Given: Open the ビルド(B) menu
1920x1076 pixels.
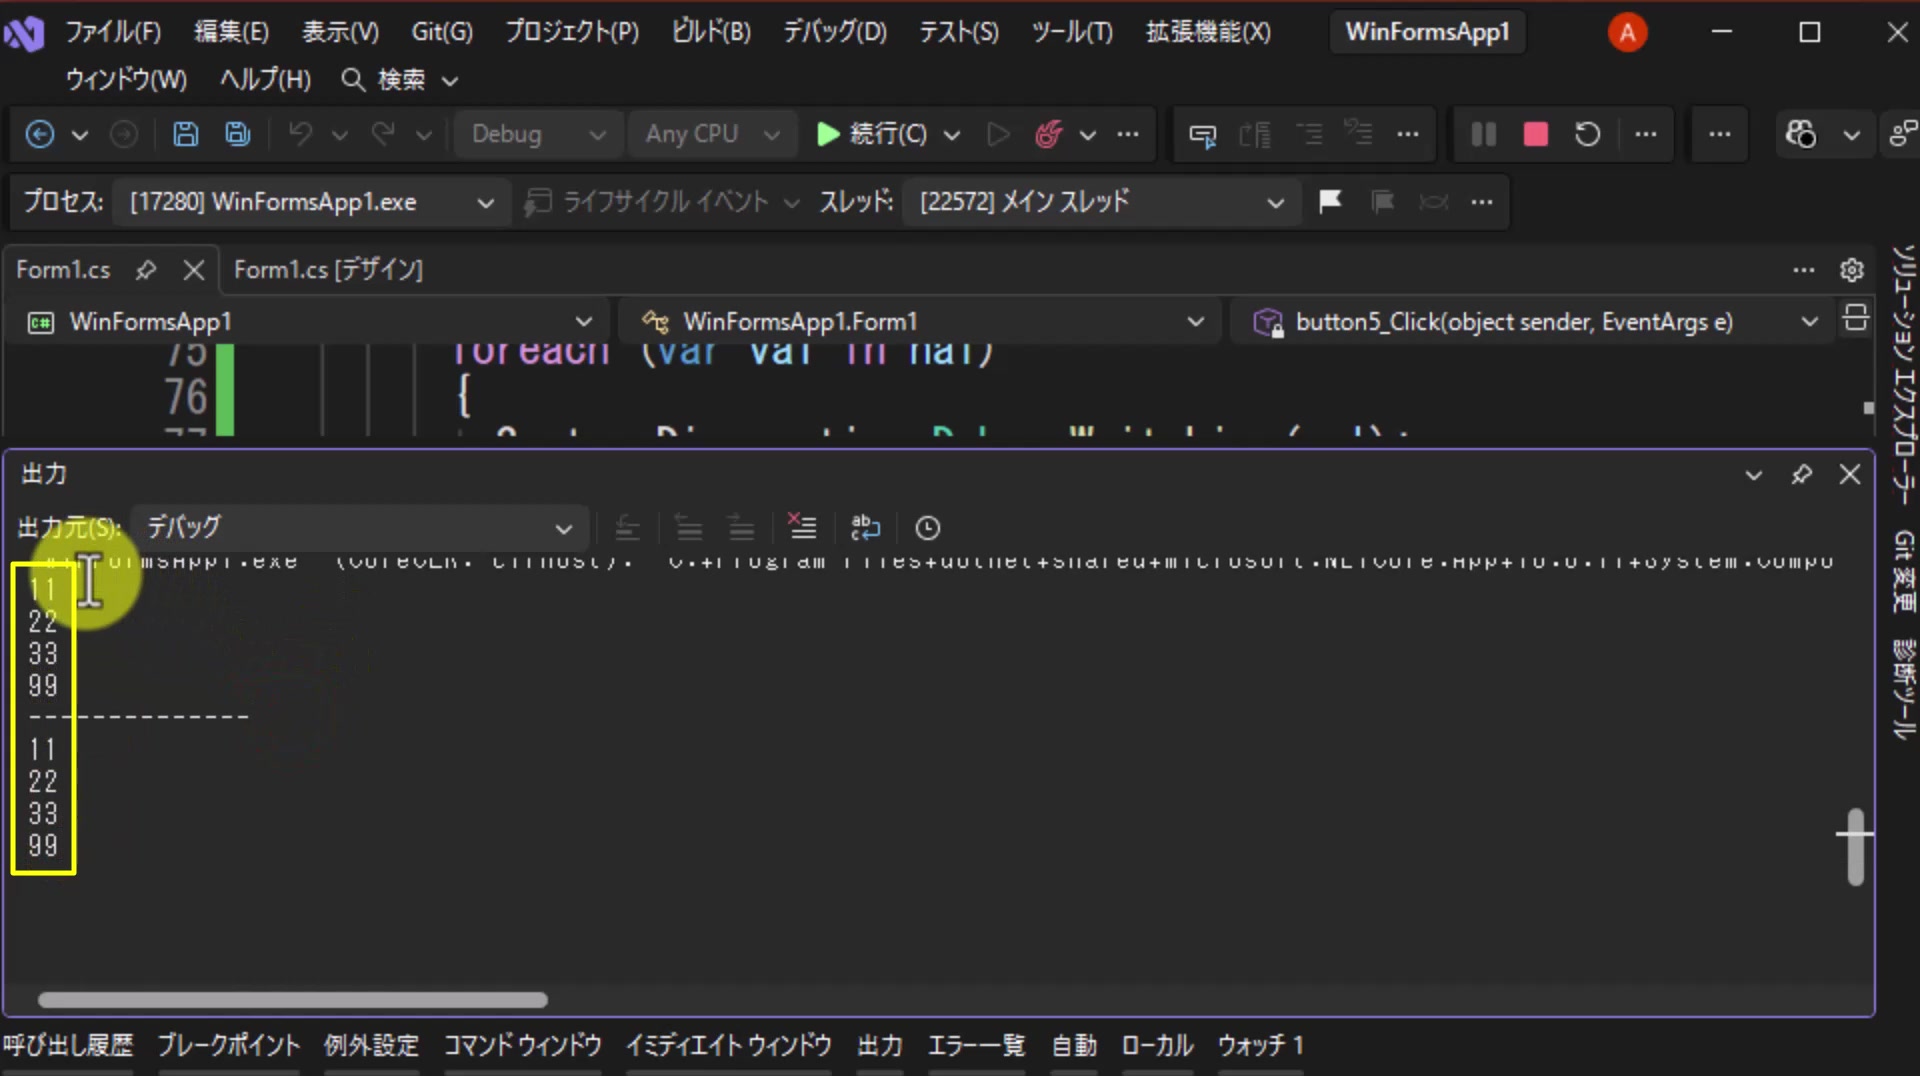Looking at the screenshot, I should 711,32.
